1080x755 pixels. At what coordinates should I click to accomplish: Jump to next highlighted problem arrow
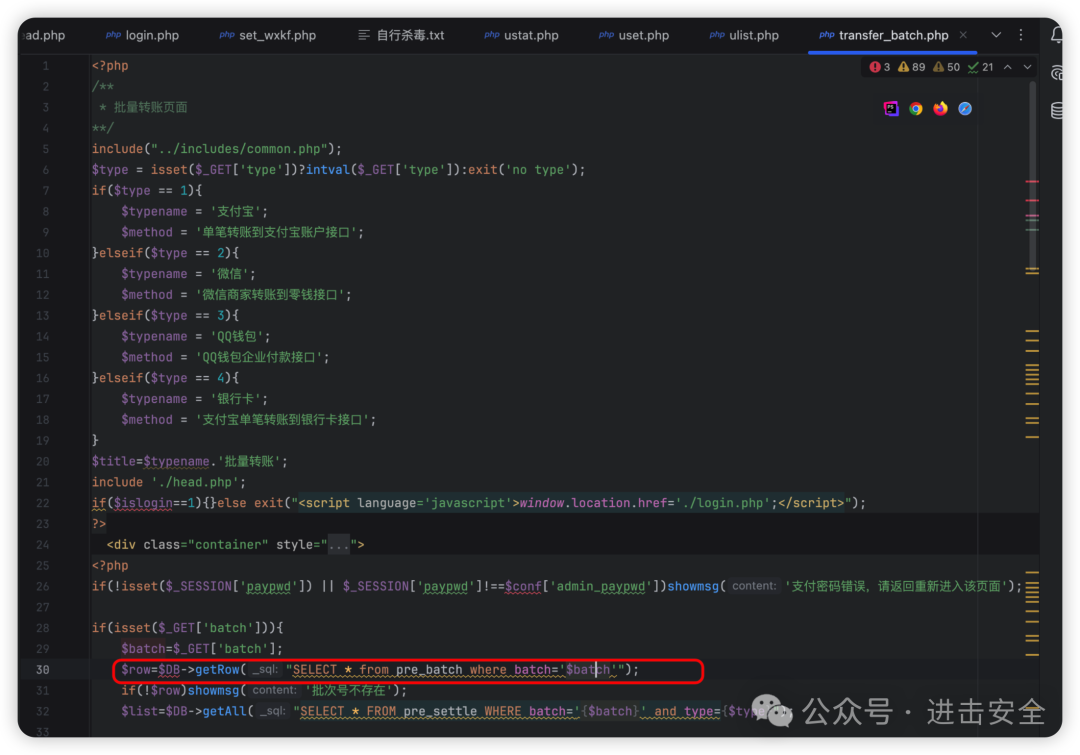pyautogui.click(x=1026, y=67)
